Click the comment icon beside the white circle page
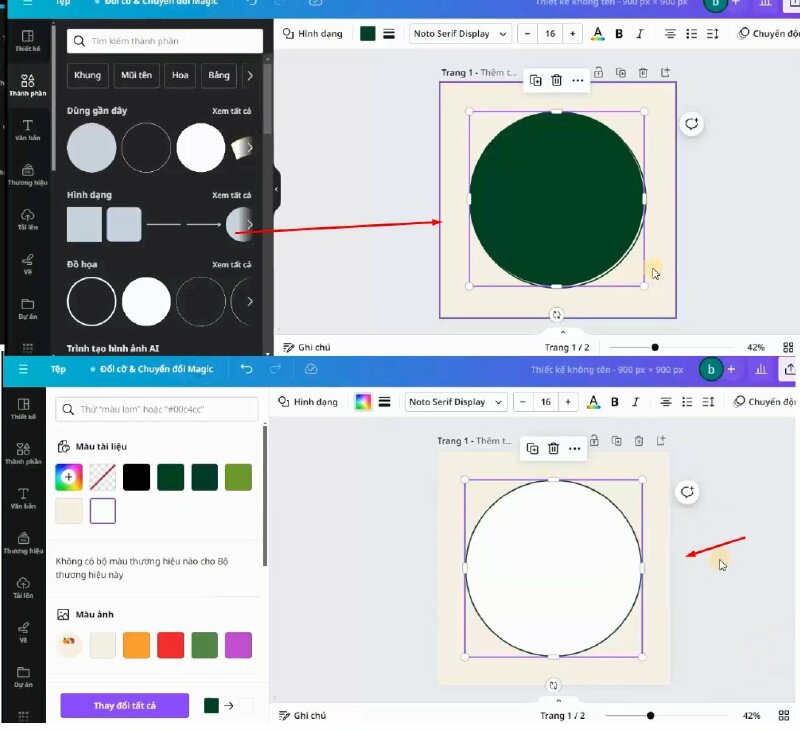Viewport: 800px width, 732px height. pos(687,492)
